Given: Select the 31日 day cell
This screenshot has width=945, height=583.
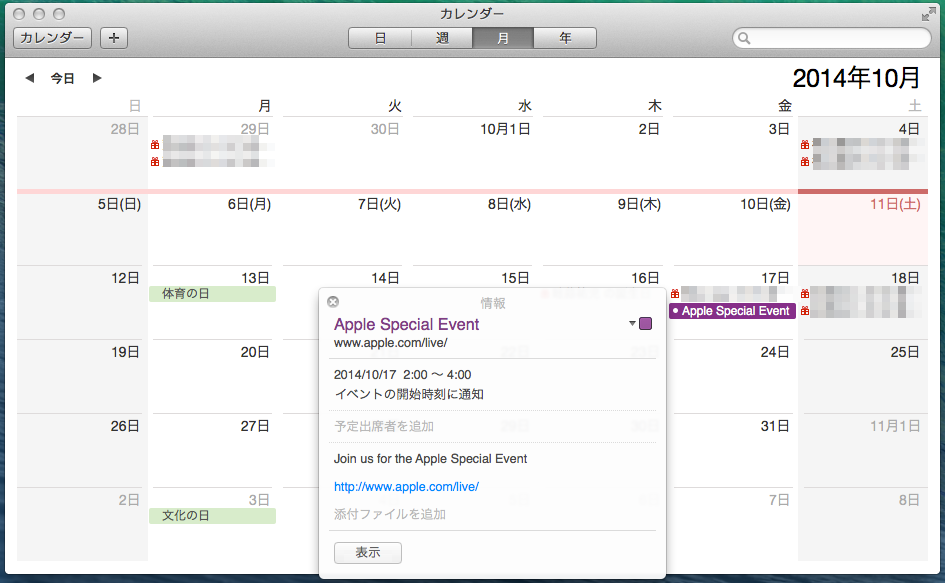Looking at the screenshot, I should tap(732, 450).
